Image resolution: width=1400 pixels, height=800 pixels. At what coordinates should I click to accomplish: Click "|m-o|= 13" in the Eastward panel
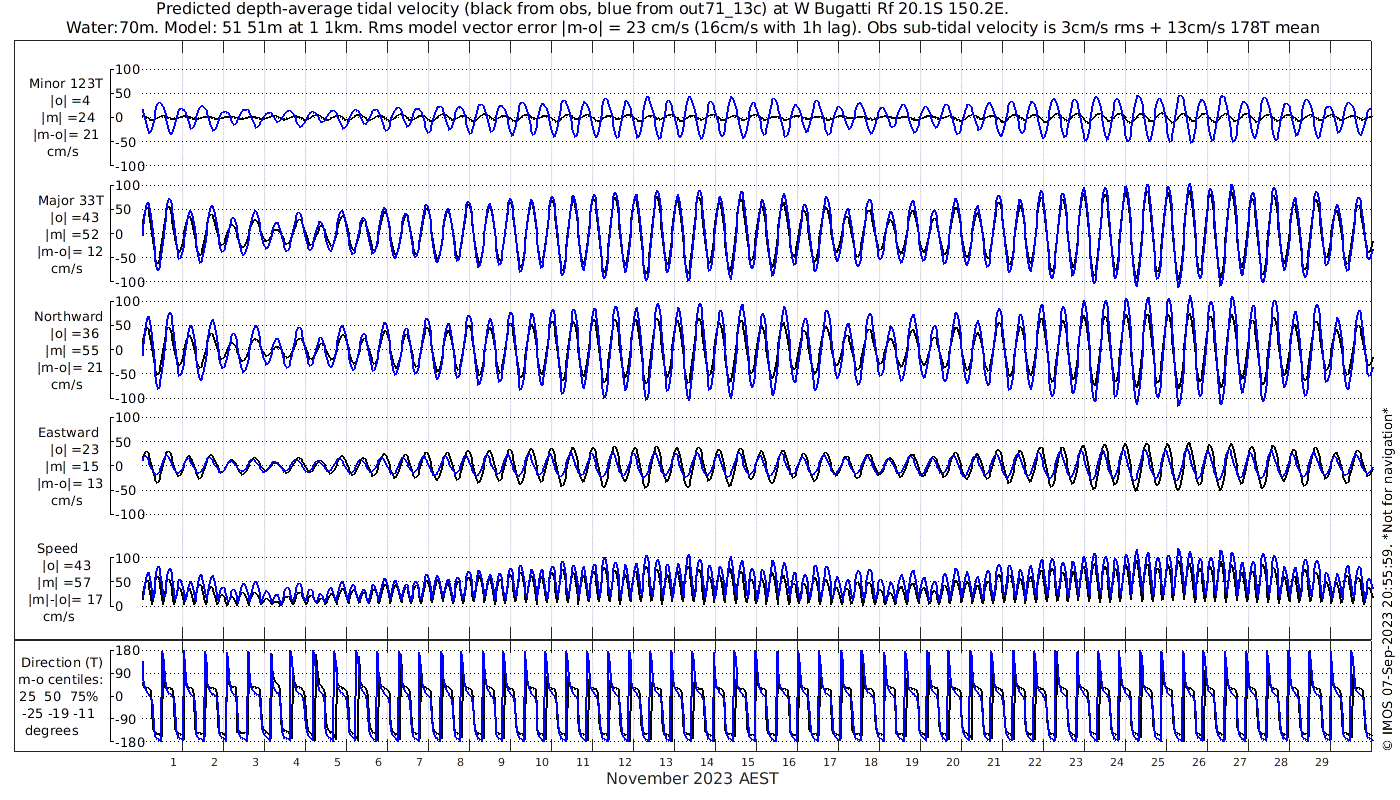point(68,484)
